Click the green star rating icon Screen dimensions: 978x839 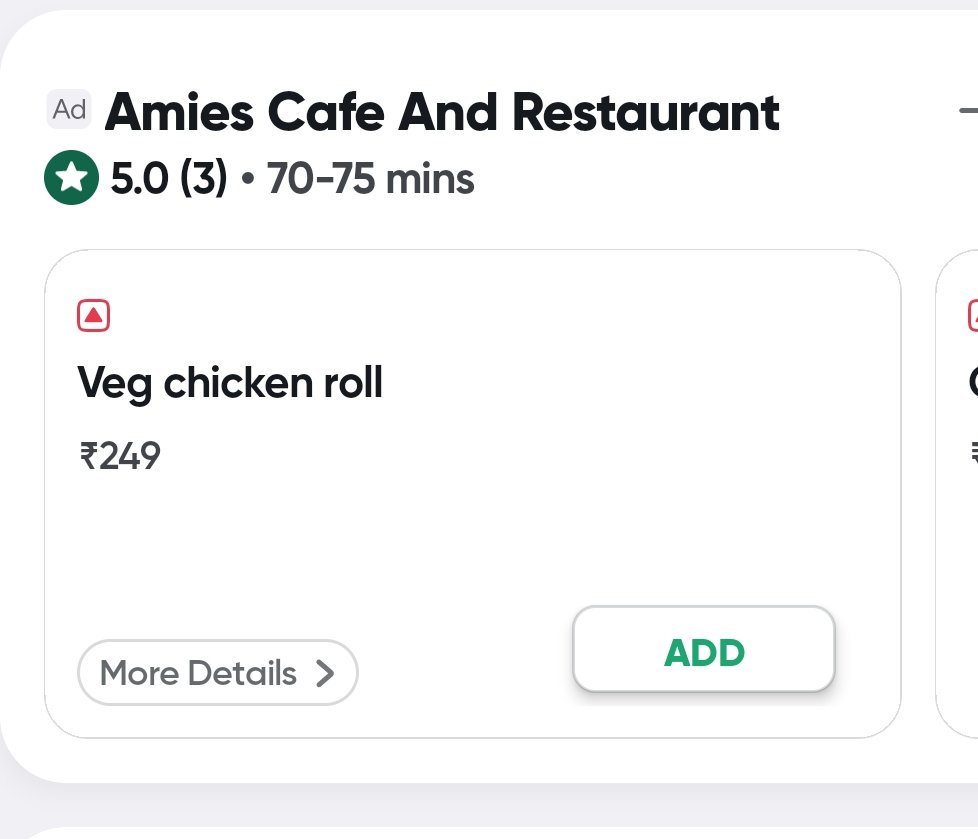71,178
